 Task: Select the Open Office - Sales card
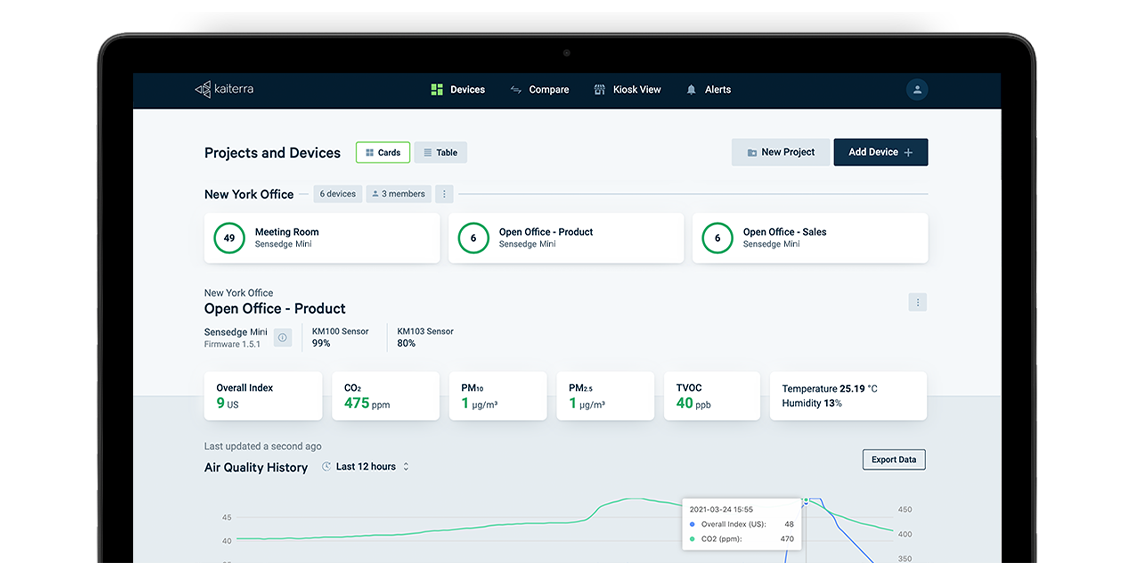810,238
